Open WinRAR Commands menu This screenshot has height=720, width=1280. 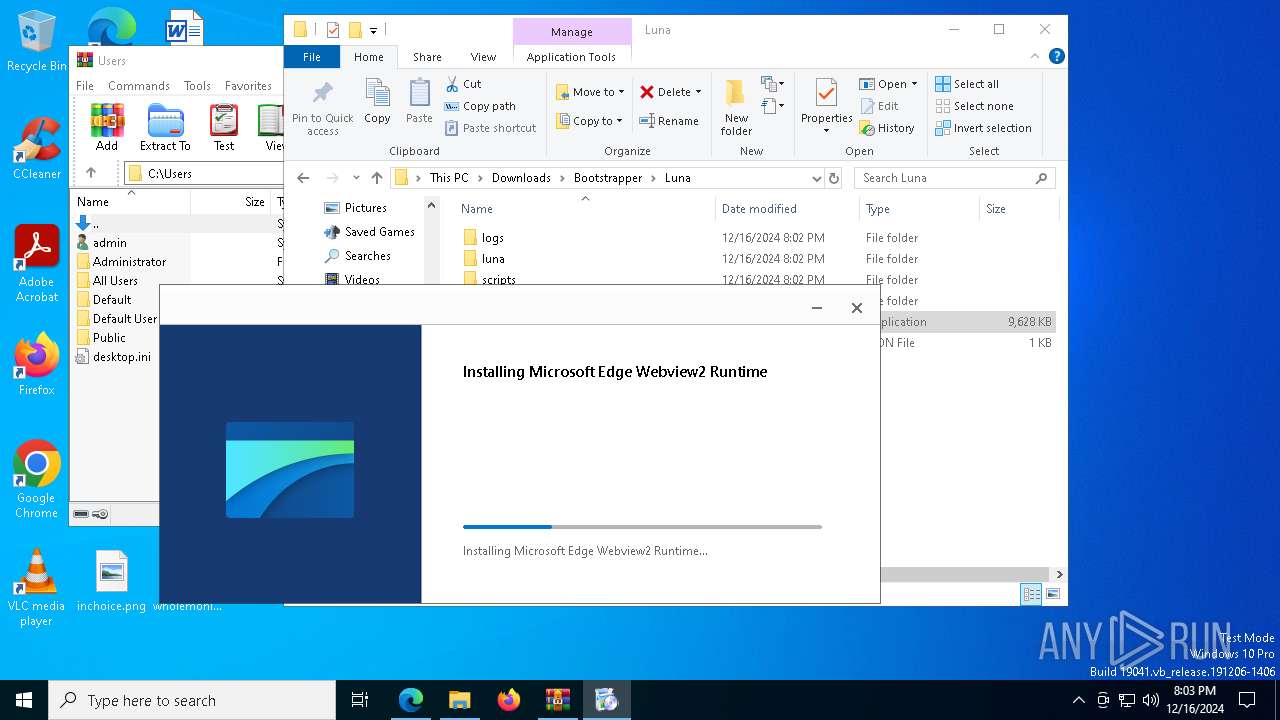139,86
